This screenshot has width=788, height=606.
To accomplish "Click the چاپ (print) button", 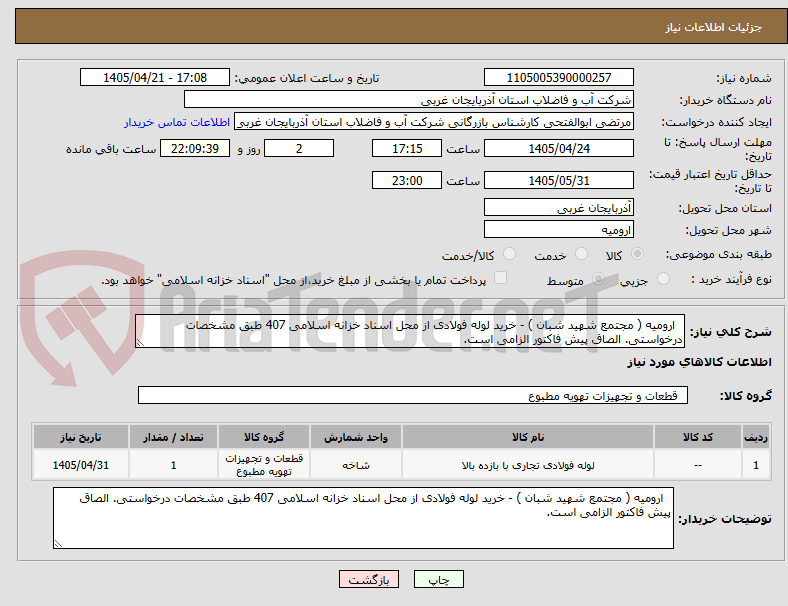I will click(438, 579).
